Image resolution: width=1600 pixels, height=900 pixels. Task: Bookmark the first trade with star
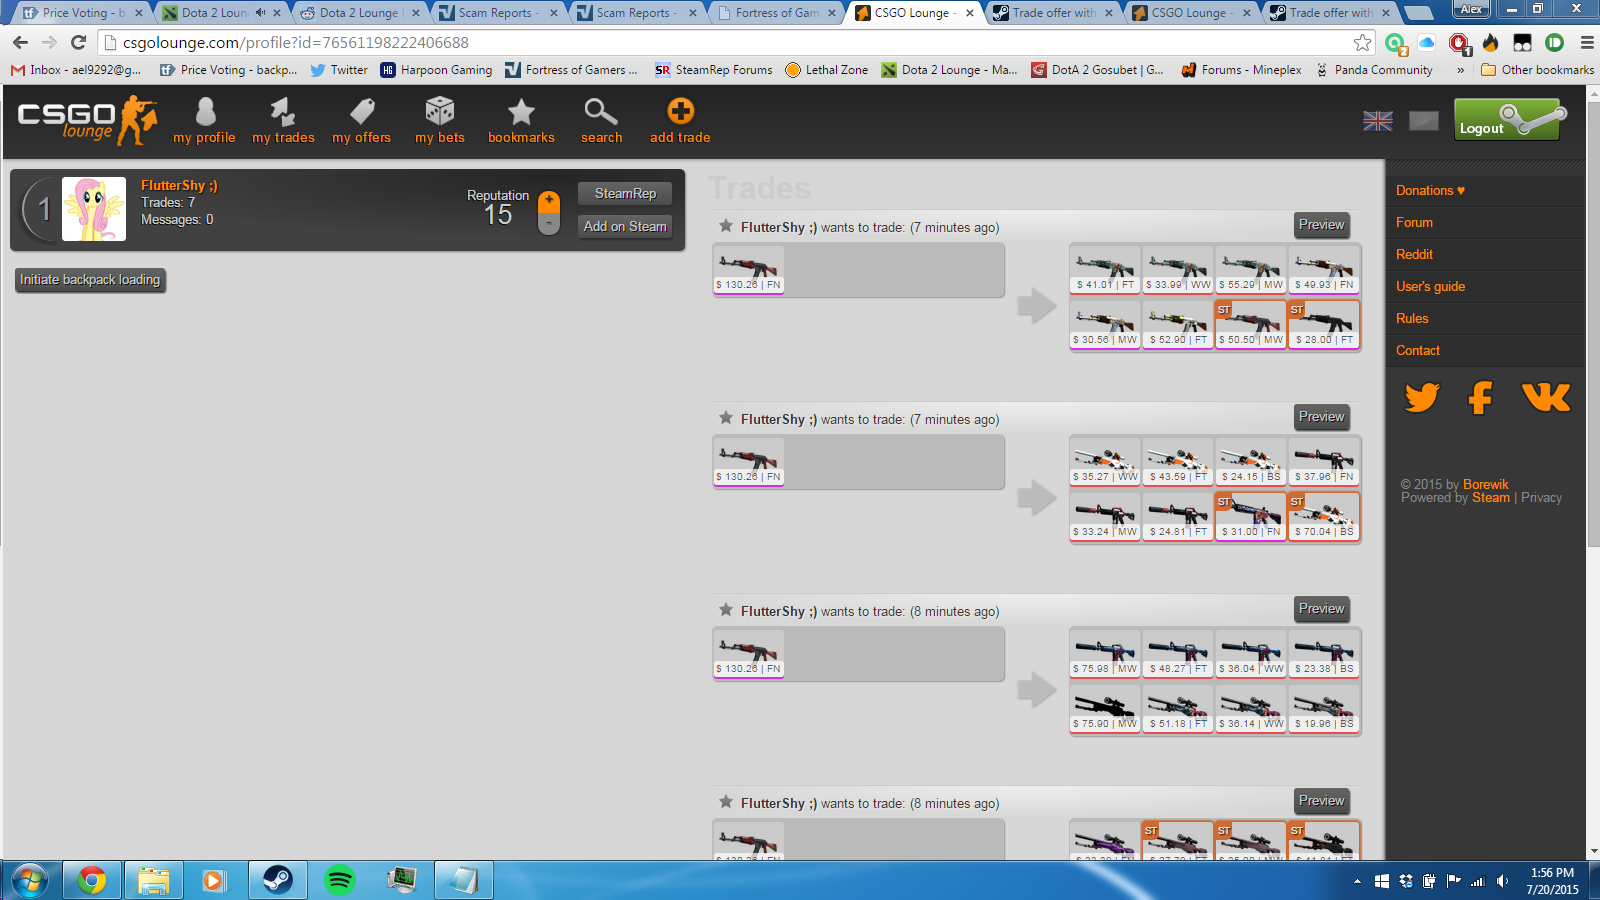point(726,226)
